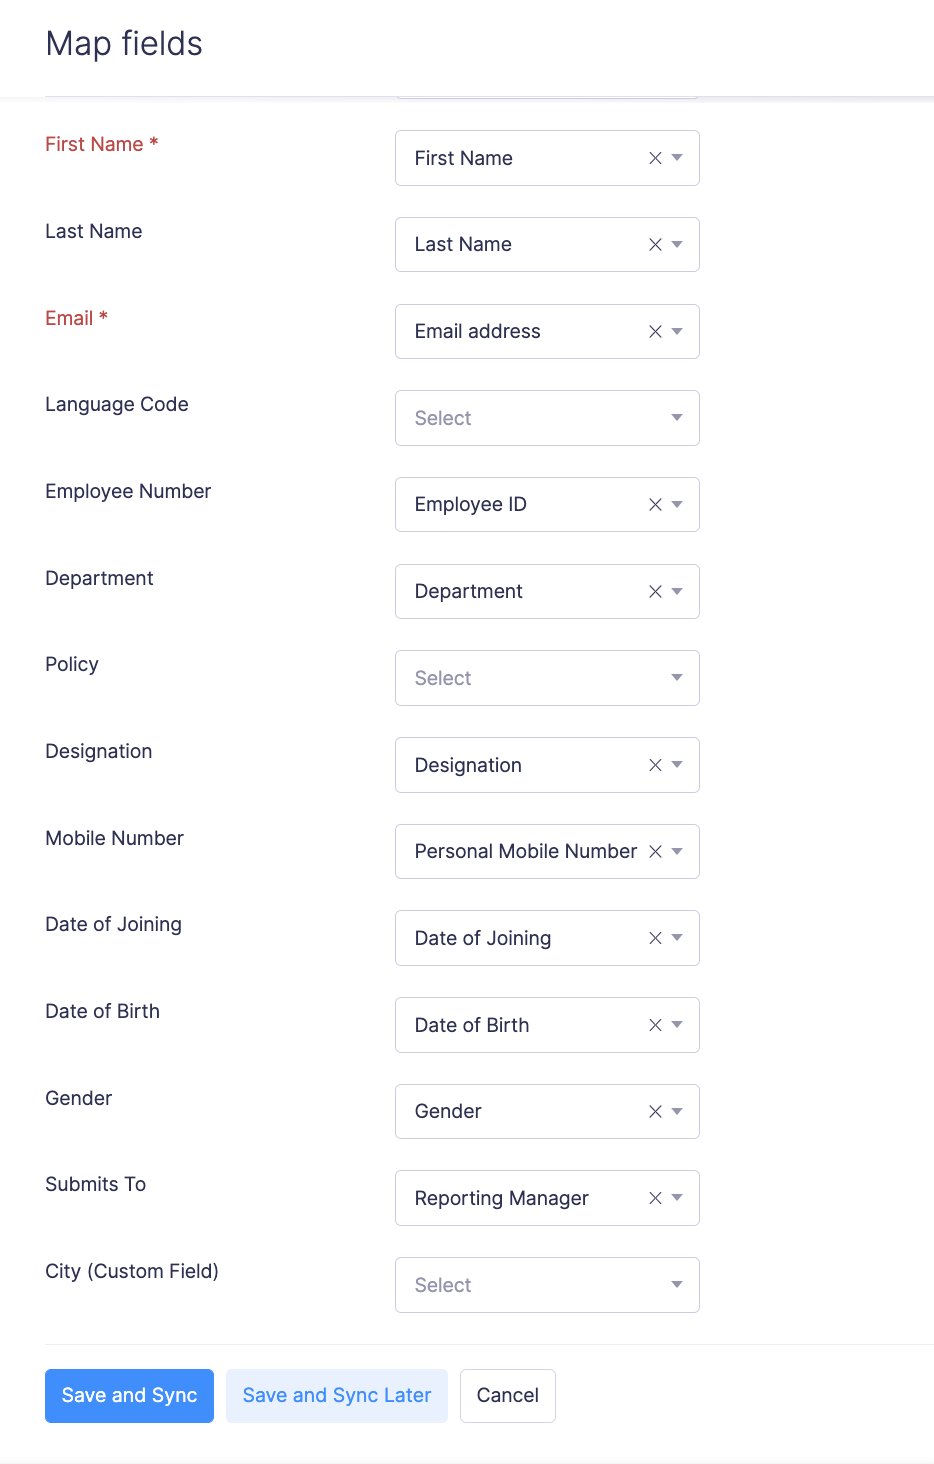Remove the Reporting Manager mapping
The height and width of the screenshot is (1464, 934).
pos(653,1197)
